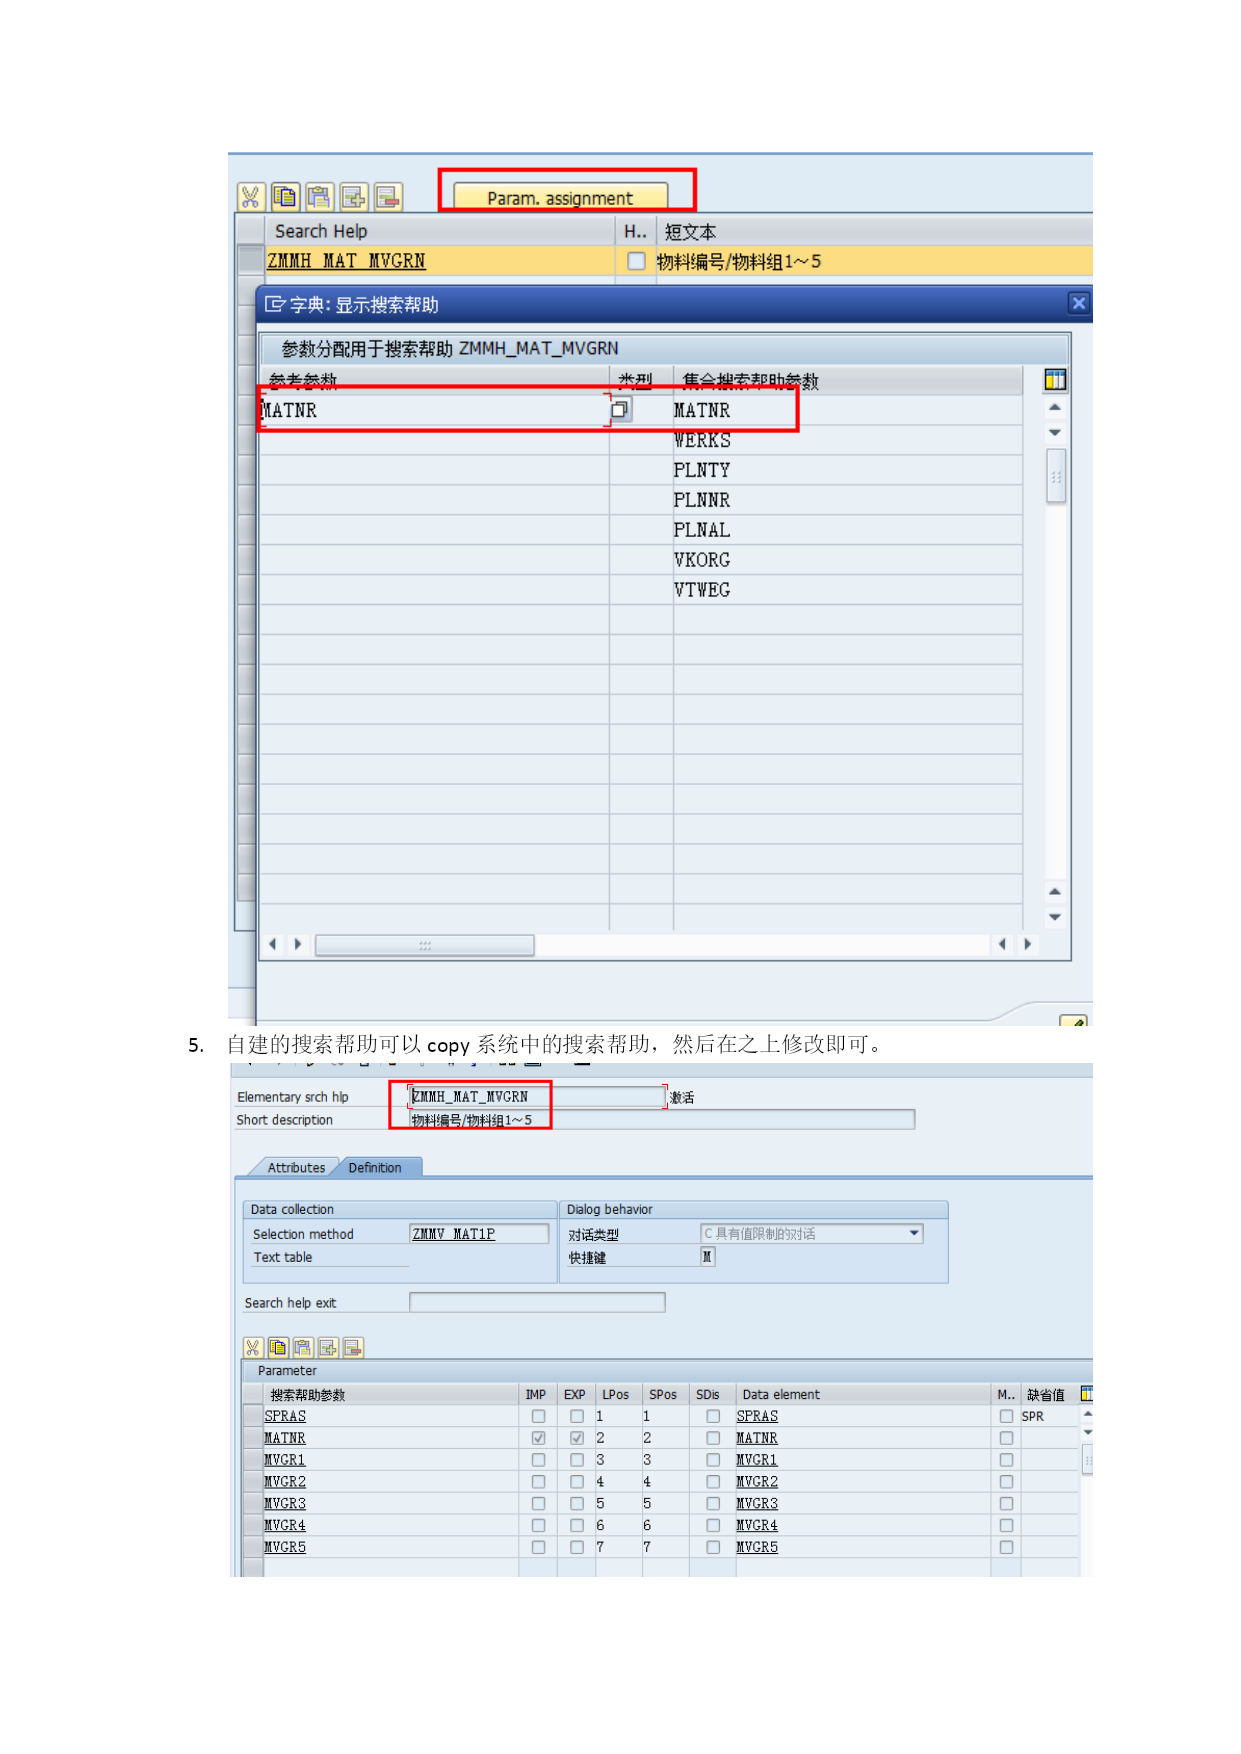The width and height of the screenshot is (1241, 1754).
Task: Open the MATNR data element link
Action: [757, 1438]
